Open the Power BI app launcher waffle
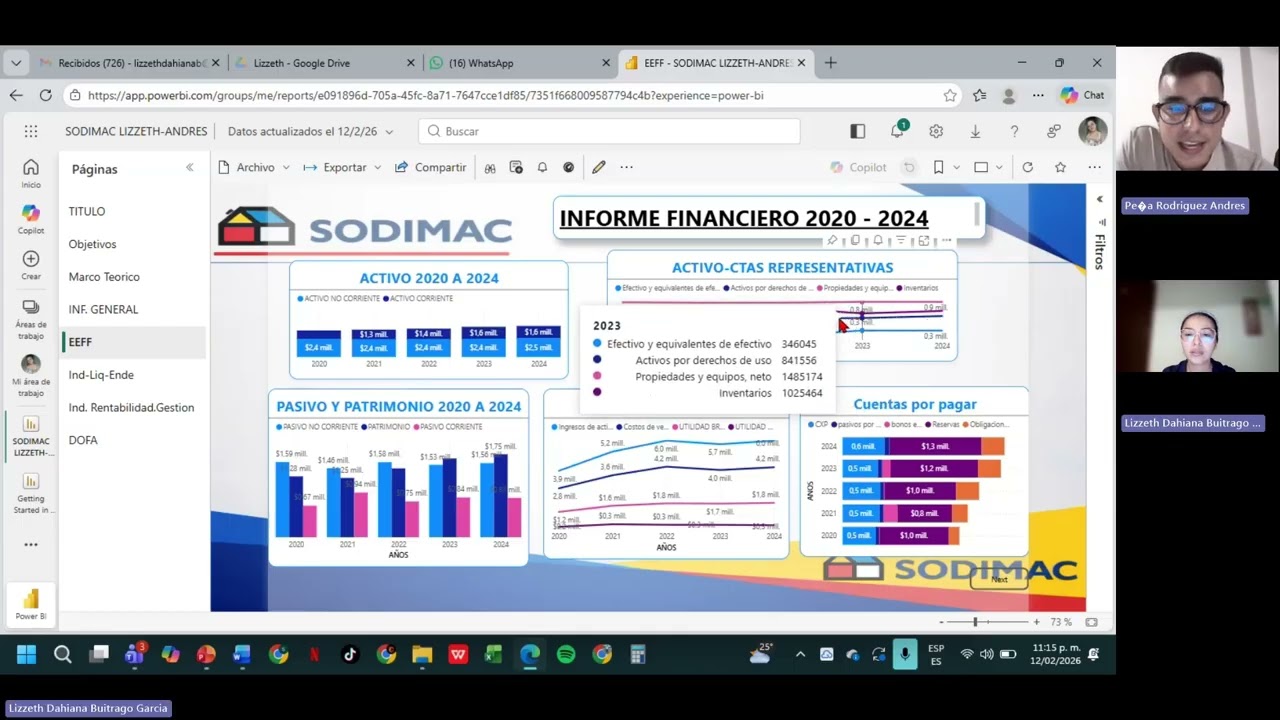 click(x=31, y=131)
